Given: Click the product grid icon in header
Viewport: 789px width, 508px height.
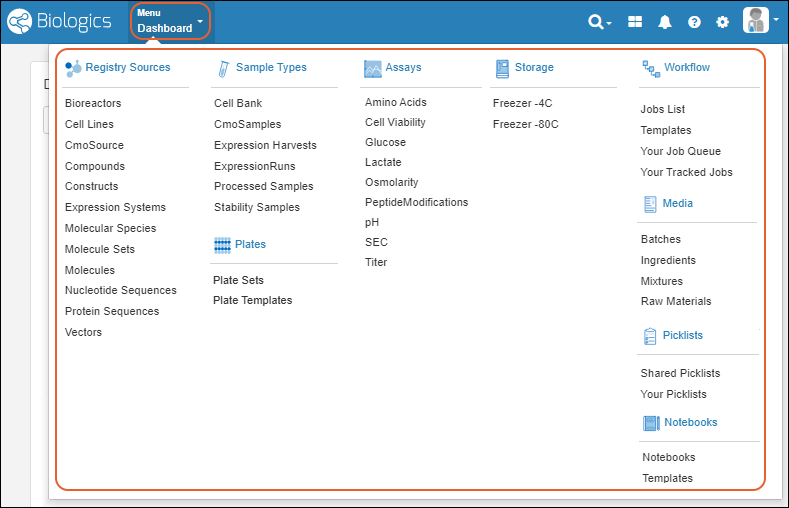Looking at the screenshot, I should pyautogui.click(x=635, y=22).
